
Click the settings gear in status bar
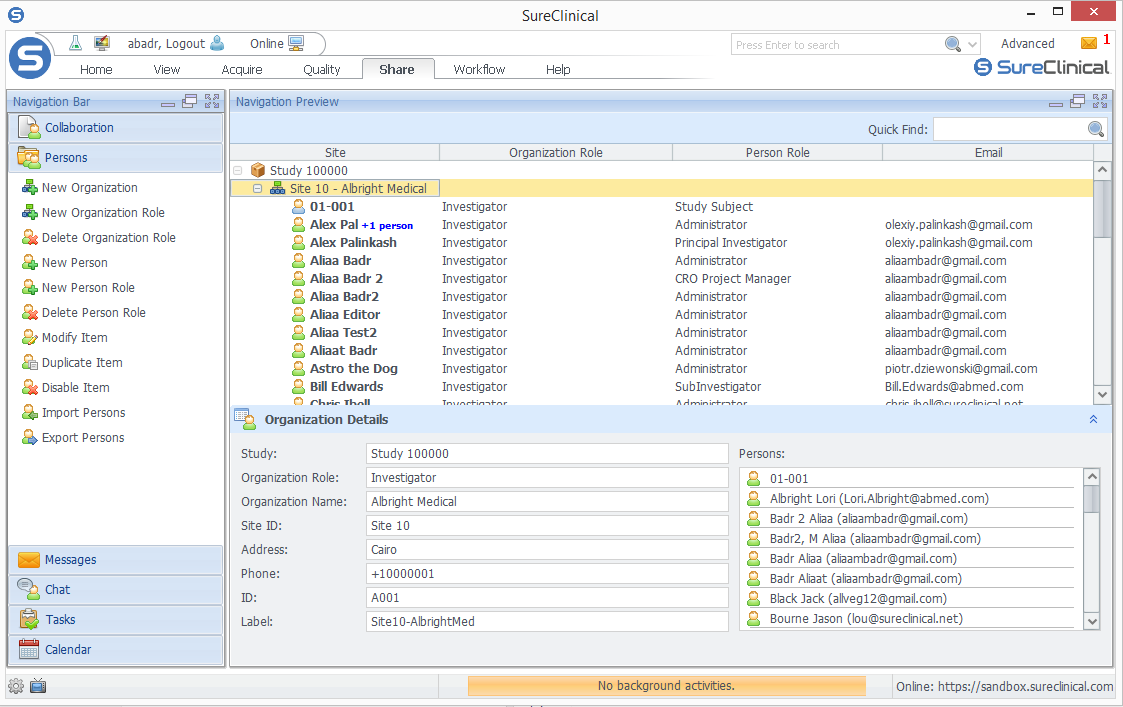tap(16, 686)
